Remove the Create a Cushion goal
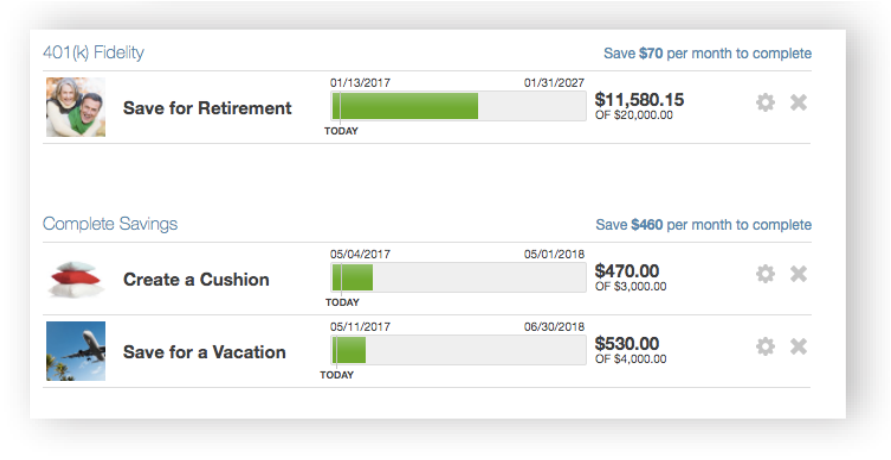Screen dimensions: 891x460 [798, 274]
